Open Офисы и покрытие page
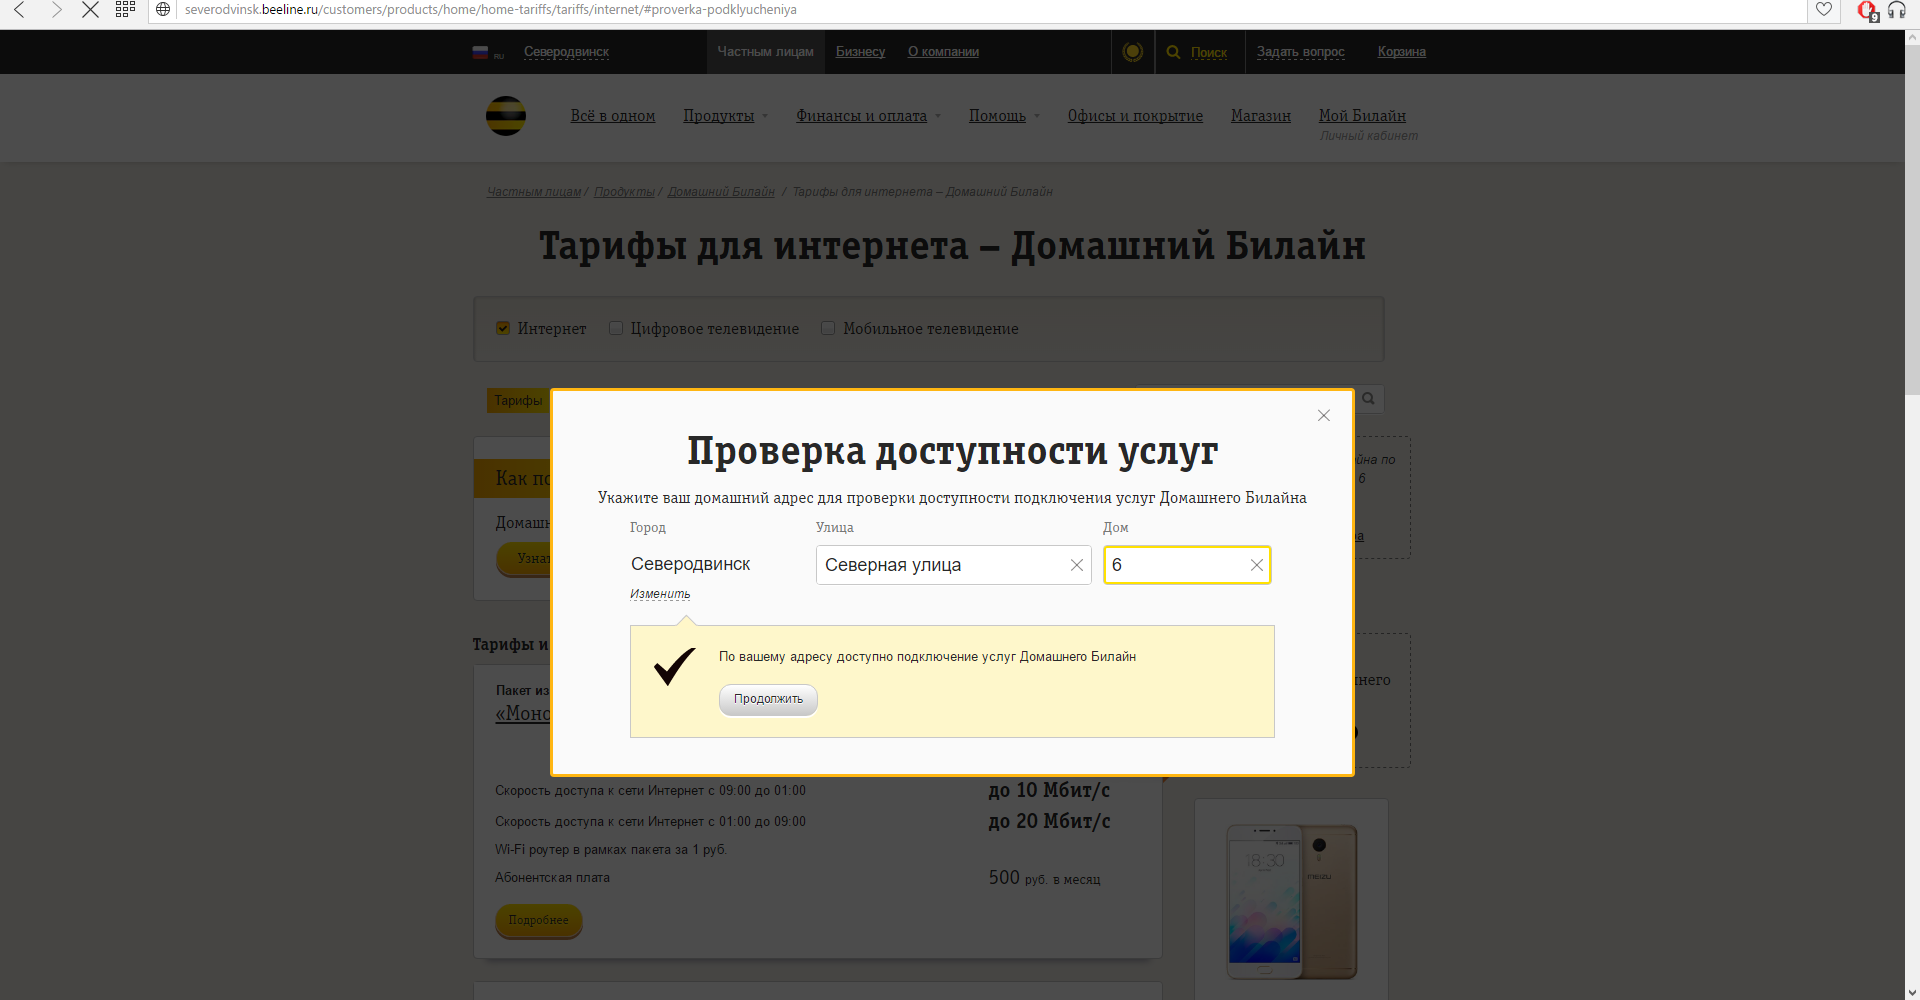 click(1135, 116)
